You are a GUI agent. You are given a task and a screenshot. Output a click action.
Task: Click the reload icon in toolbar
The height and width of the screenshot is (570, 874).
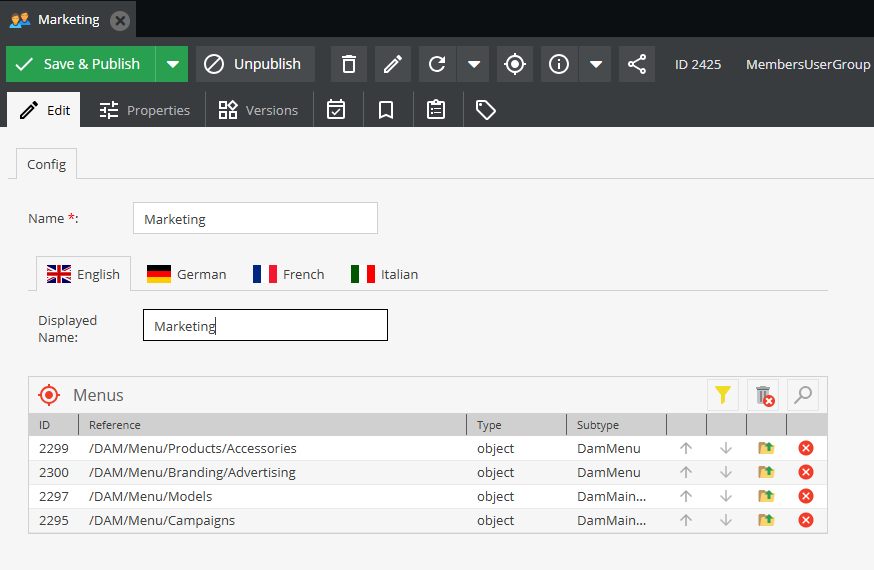(437, 64)
